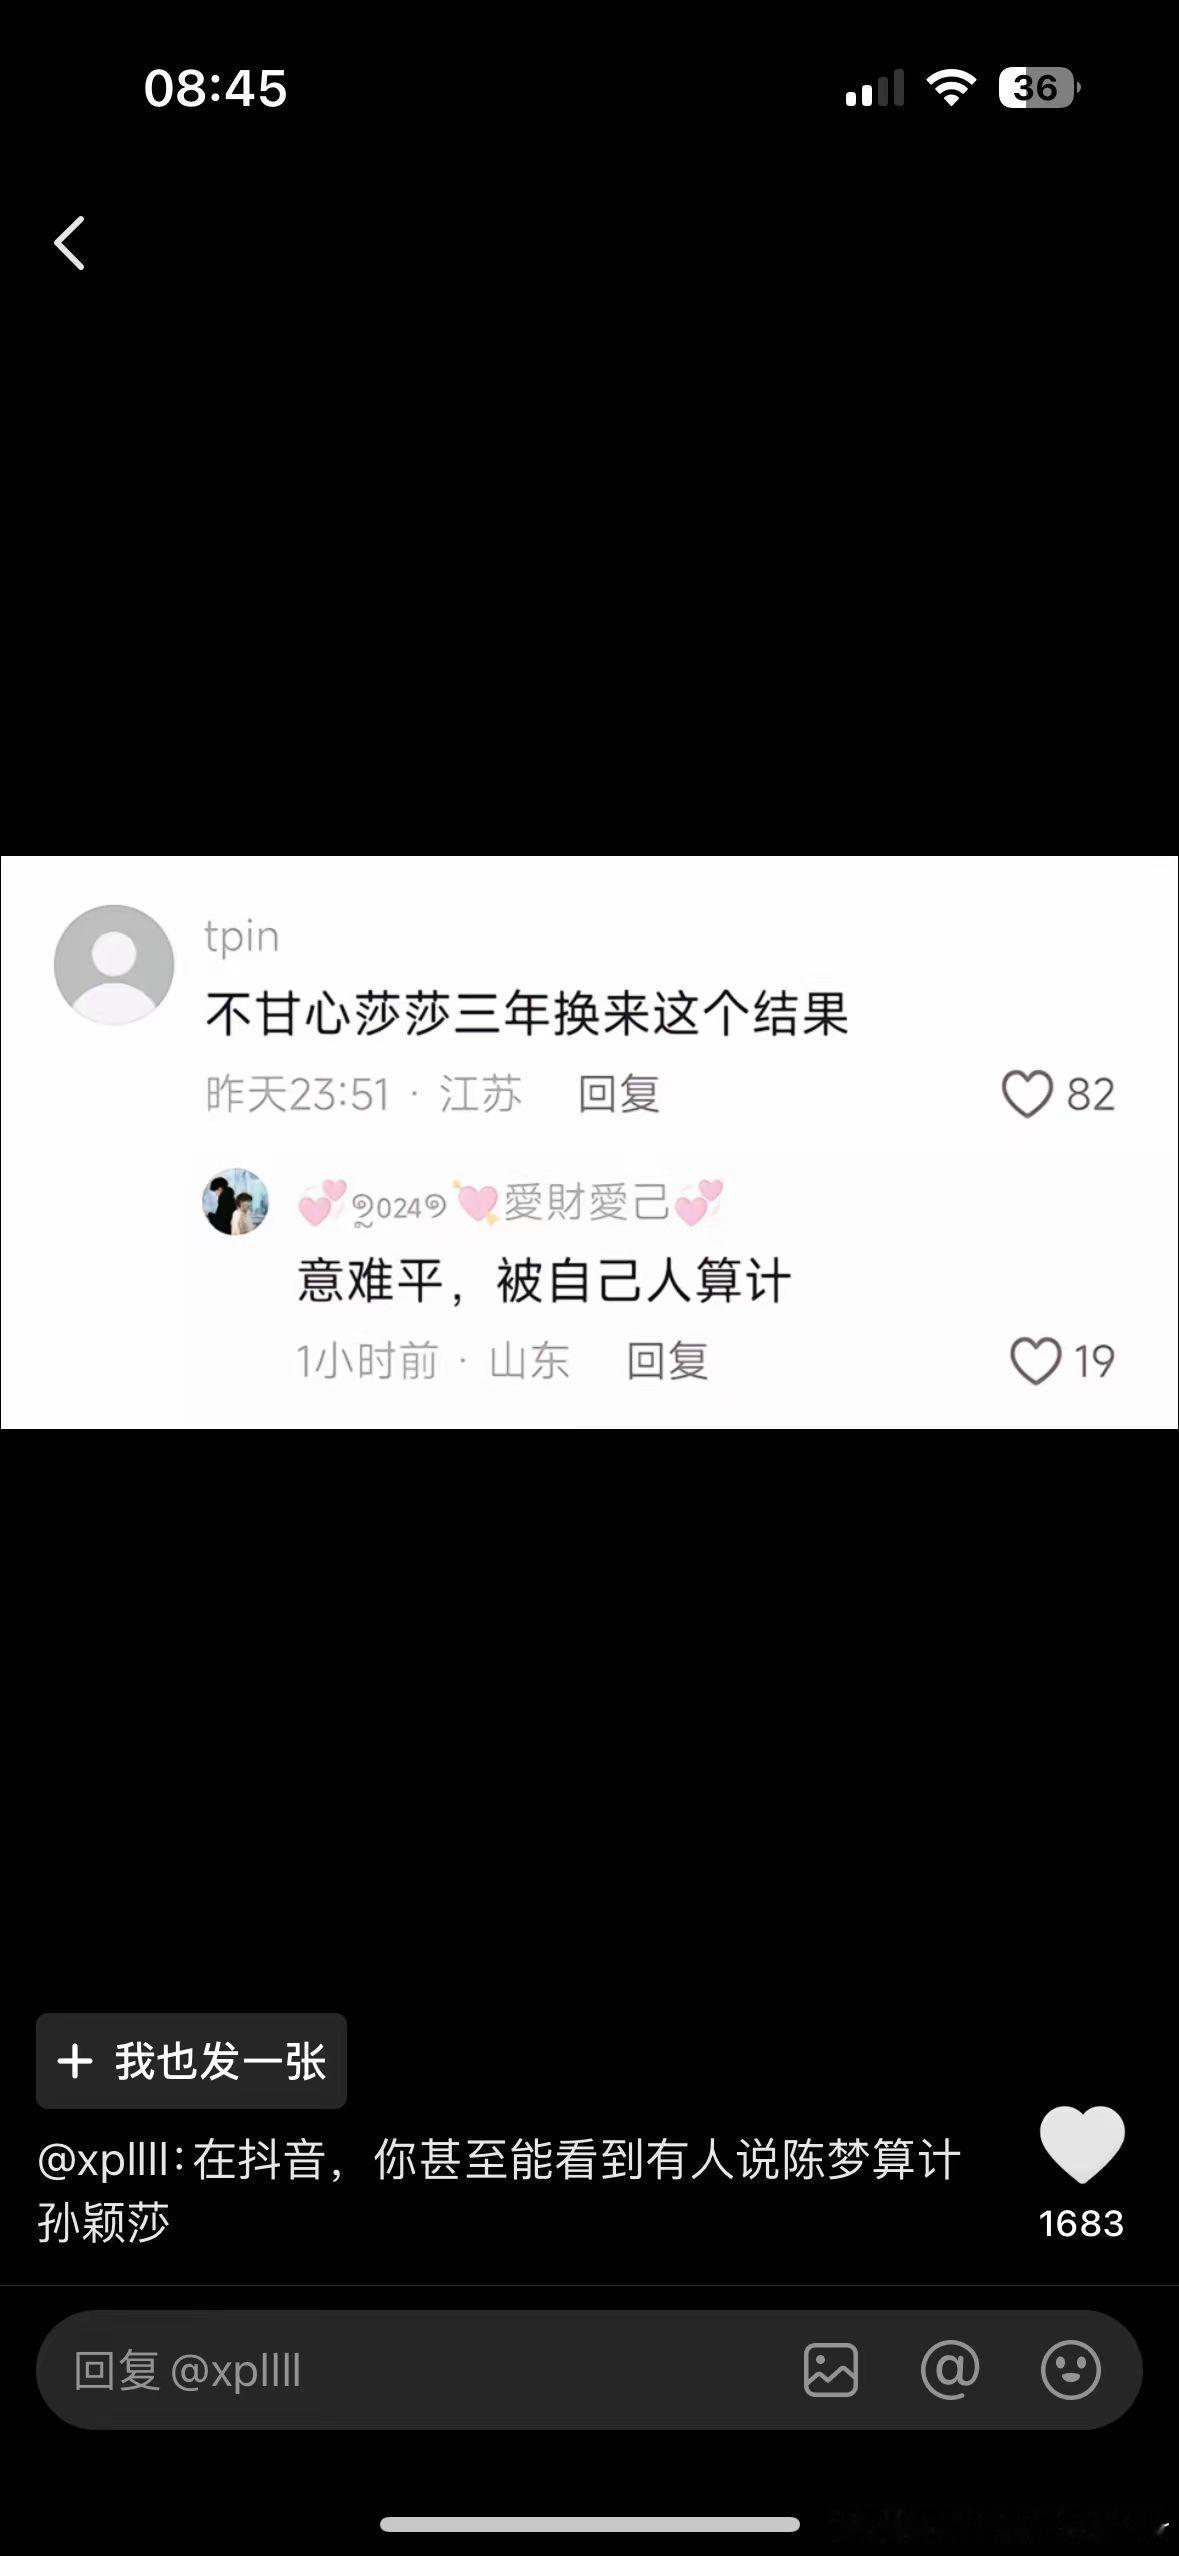The image size is (1179, 2556).
Task: Like the reply with 19 likes
Action: pos(1035,1361)
